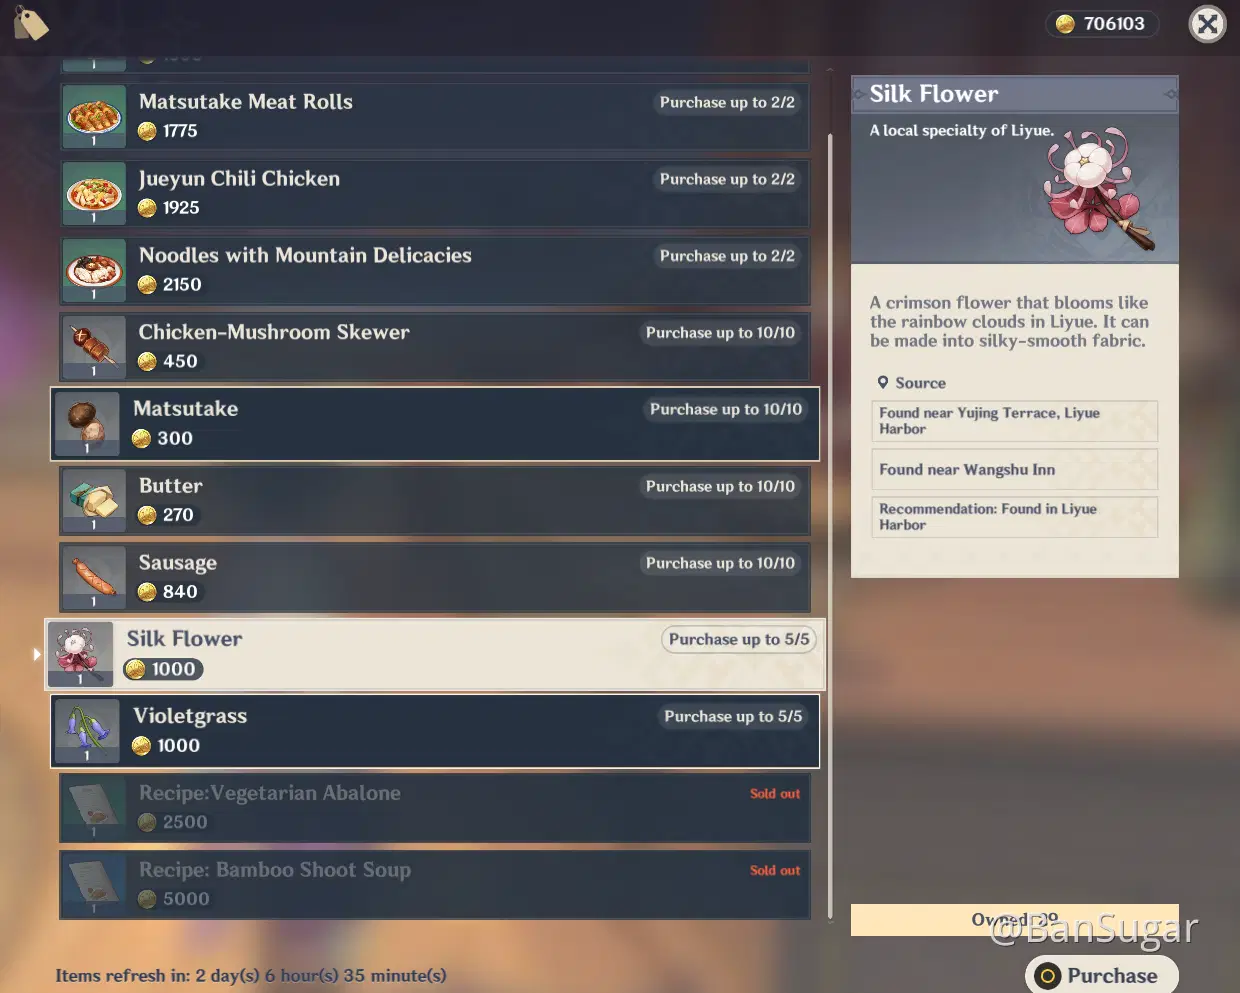Click the Jueyun Chili Chicken dish icon
1240x993 pixels.
coord(94,193)
